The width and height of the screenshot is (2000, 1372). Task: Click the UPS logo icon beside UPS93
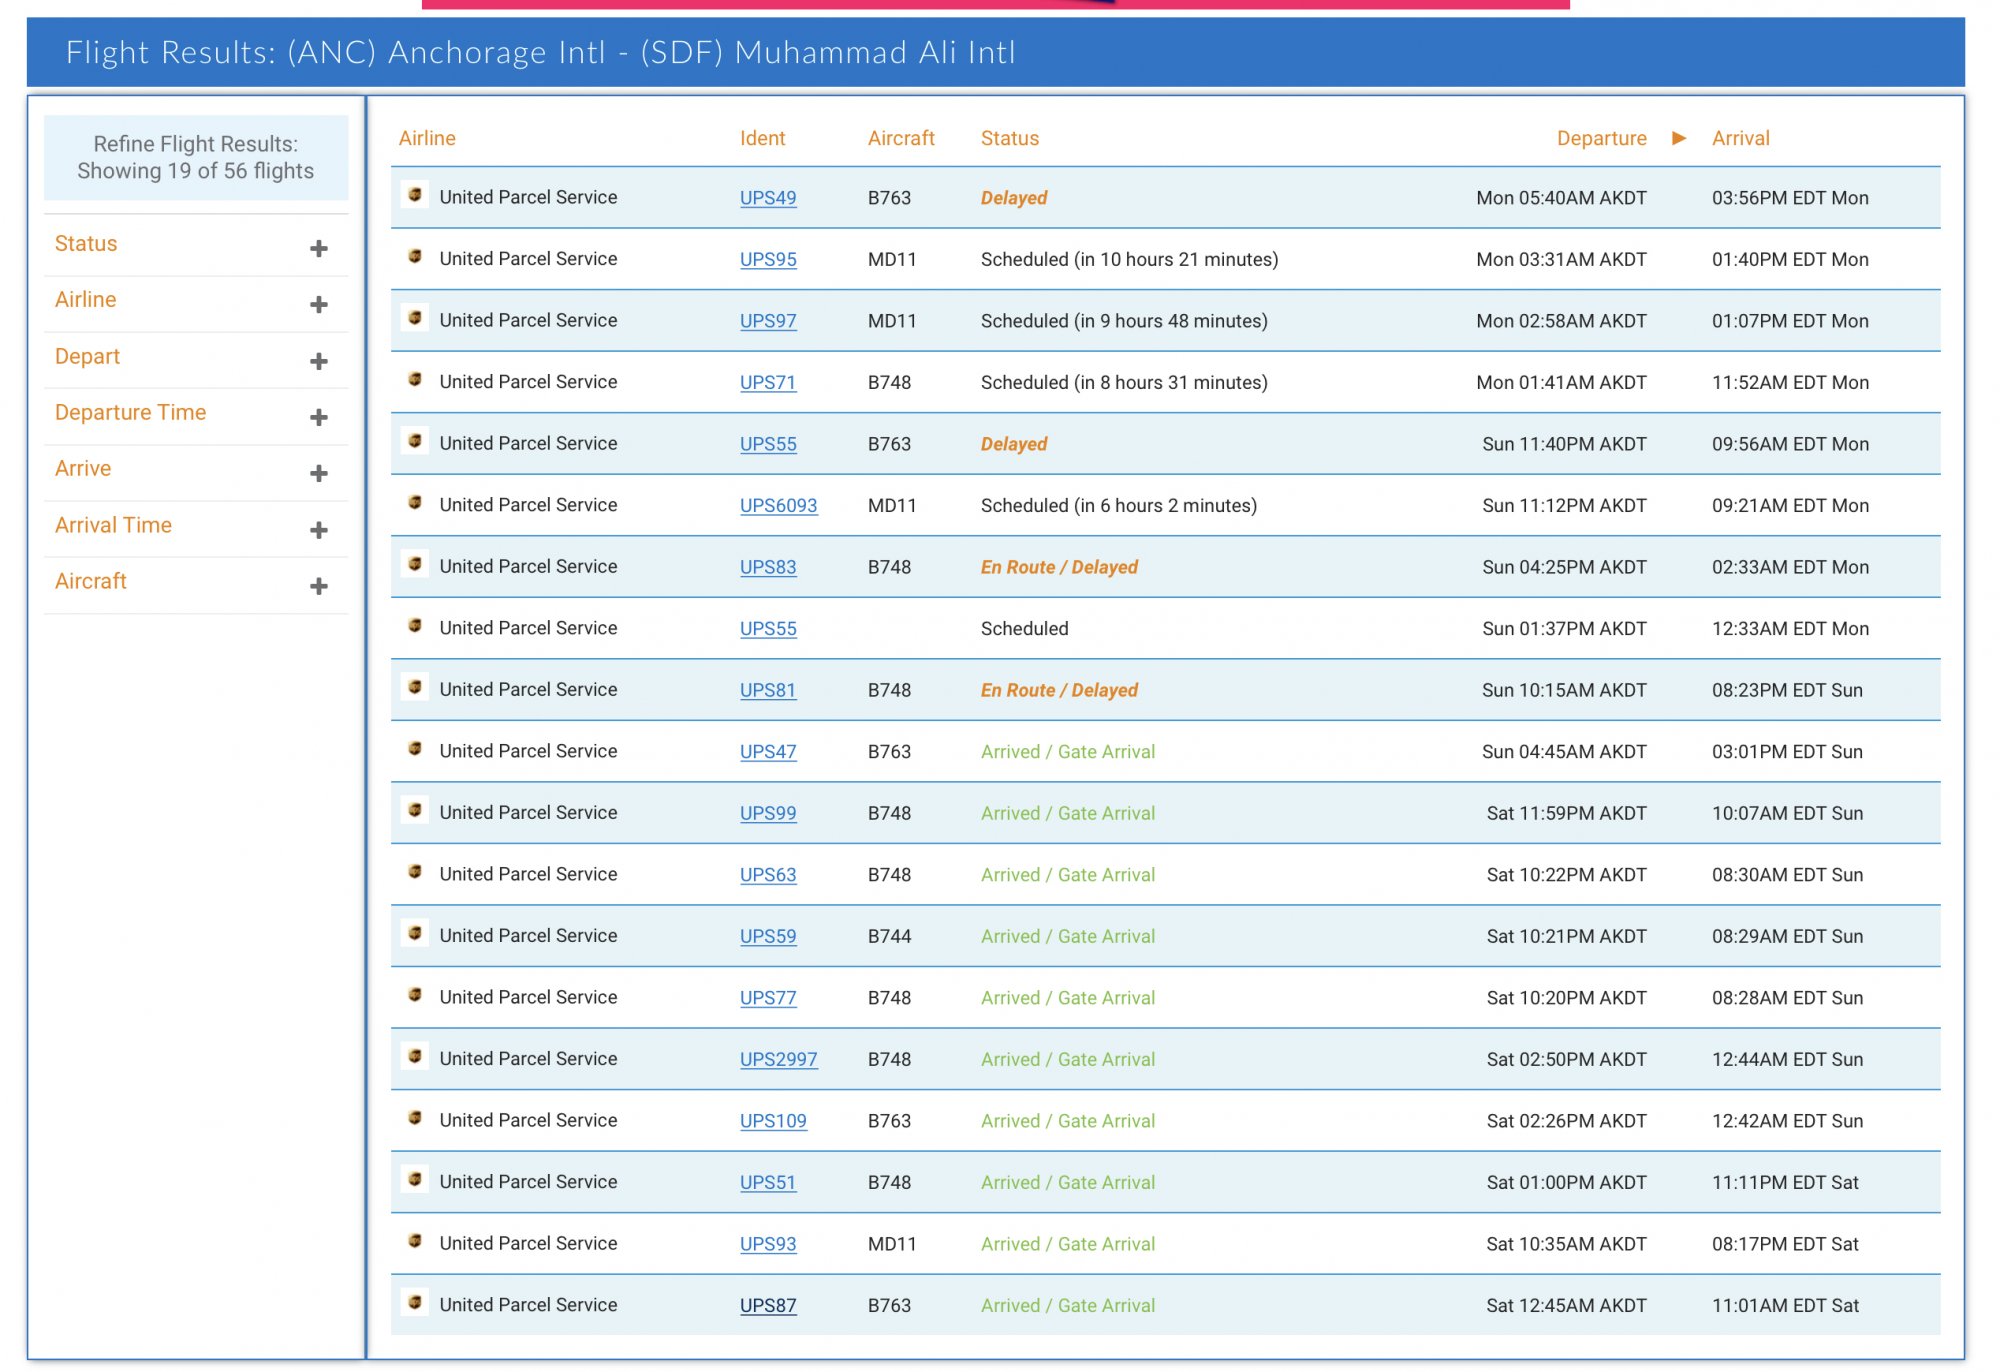[x=415, y=1240]
